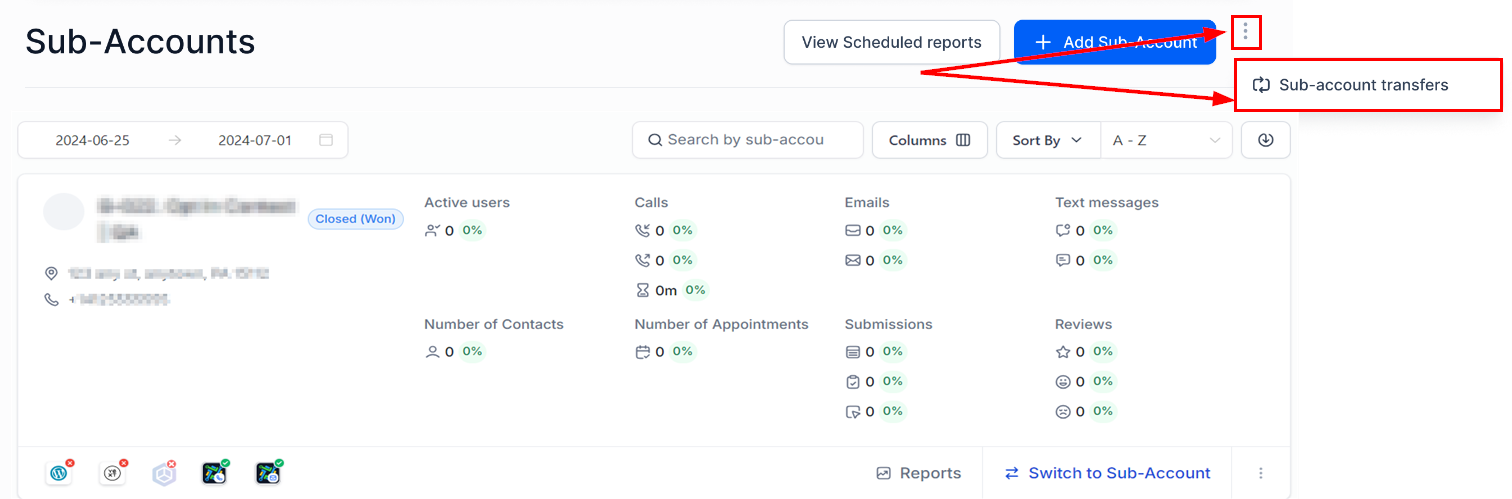Image resolution: width=1512 pixels, height=499 pixels.
Task: Click the cube integration icon with red X
Action: click(164, 473)
